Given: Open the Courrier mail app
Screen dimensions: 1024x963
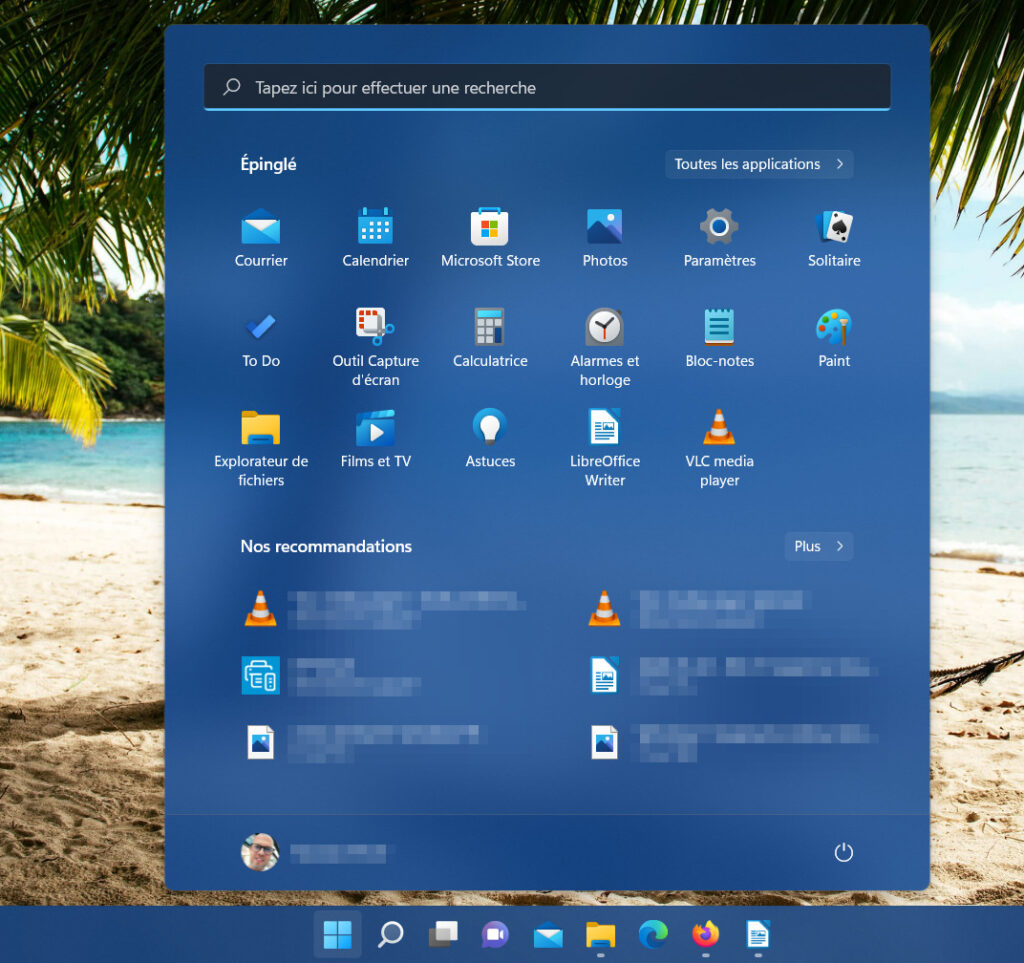Looking at the screenshot, I should [261, 238].
